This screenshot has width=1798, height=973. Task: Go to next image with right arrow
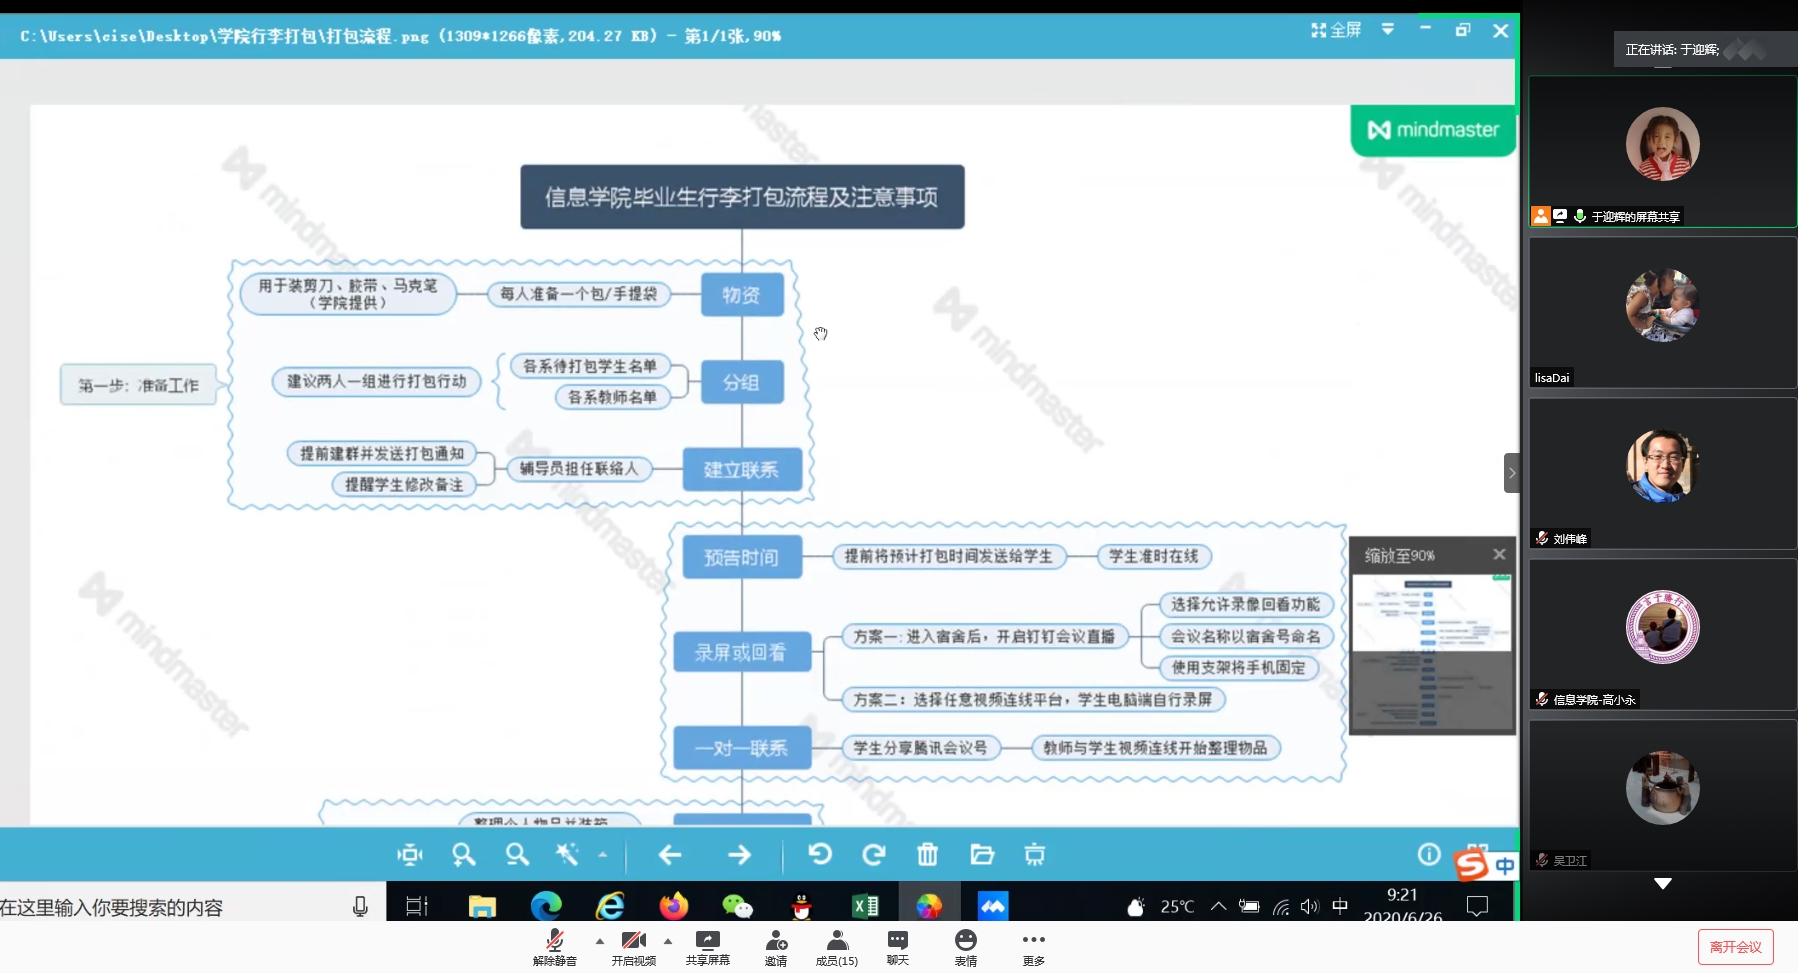pos(739,855)
